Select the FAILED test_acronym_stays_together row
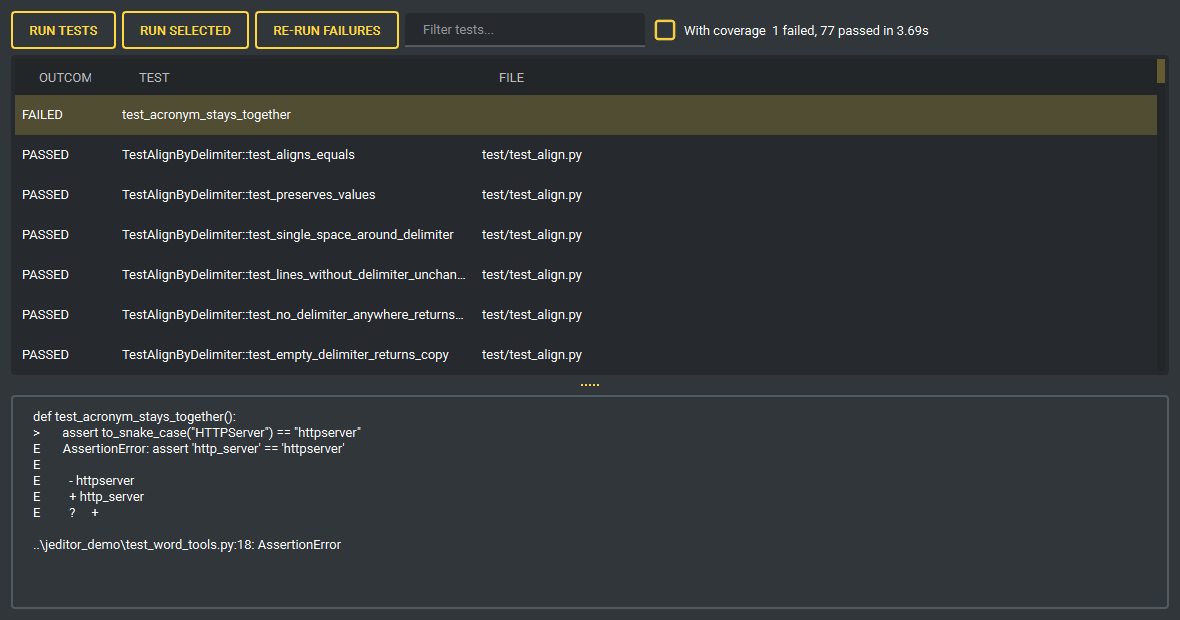The width and height of the screenshot is (1180, 620). pos(585,115)
